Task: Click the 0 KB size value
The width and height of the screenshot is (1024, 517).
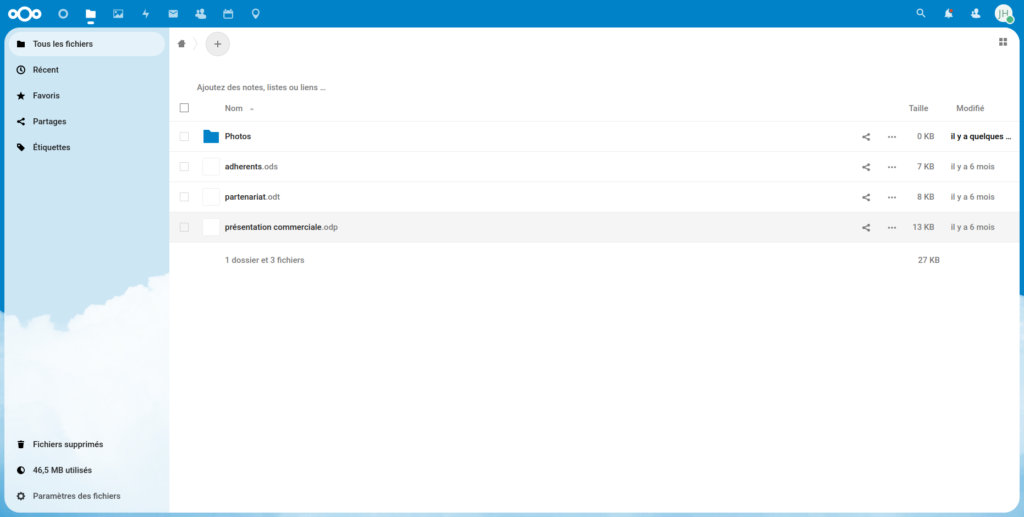Action: [x=925, y=136]
